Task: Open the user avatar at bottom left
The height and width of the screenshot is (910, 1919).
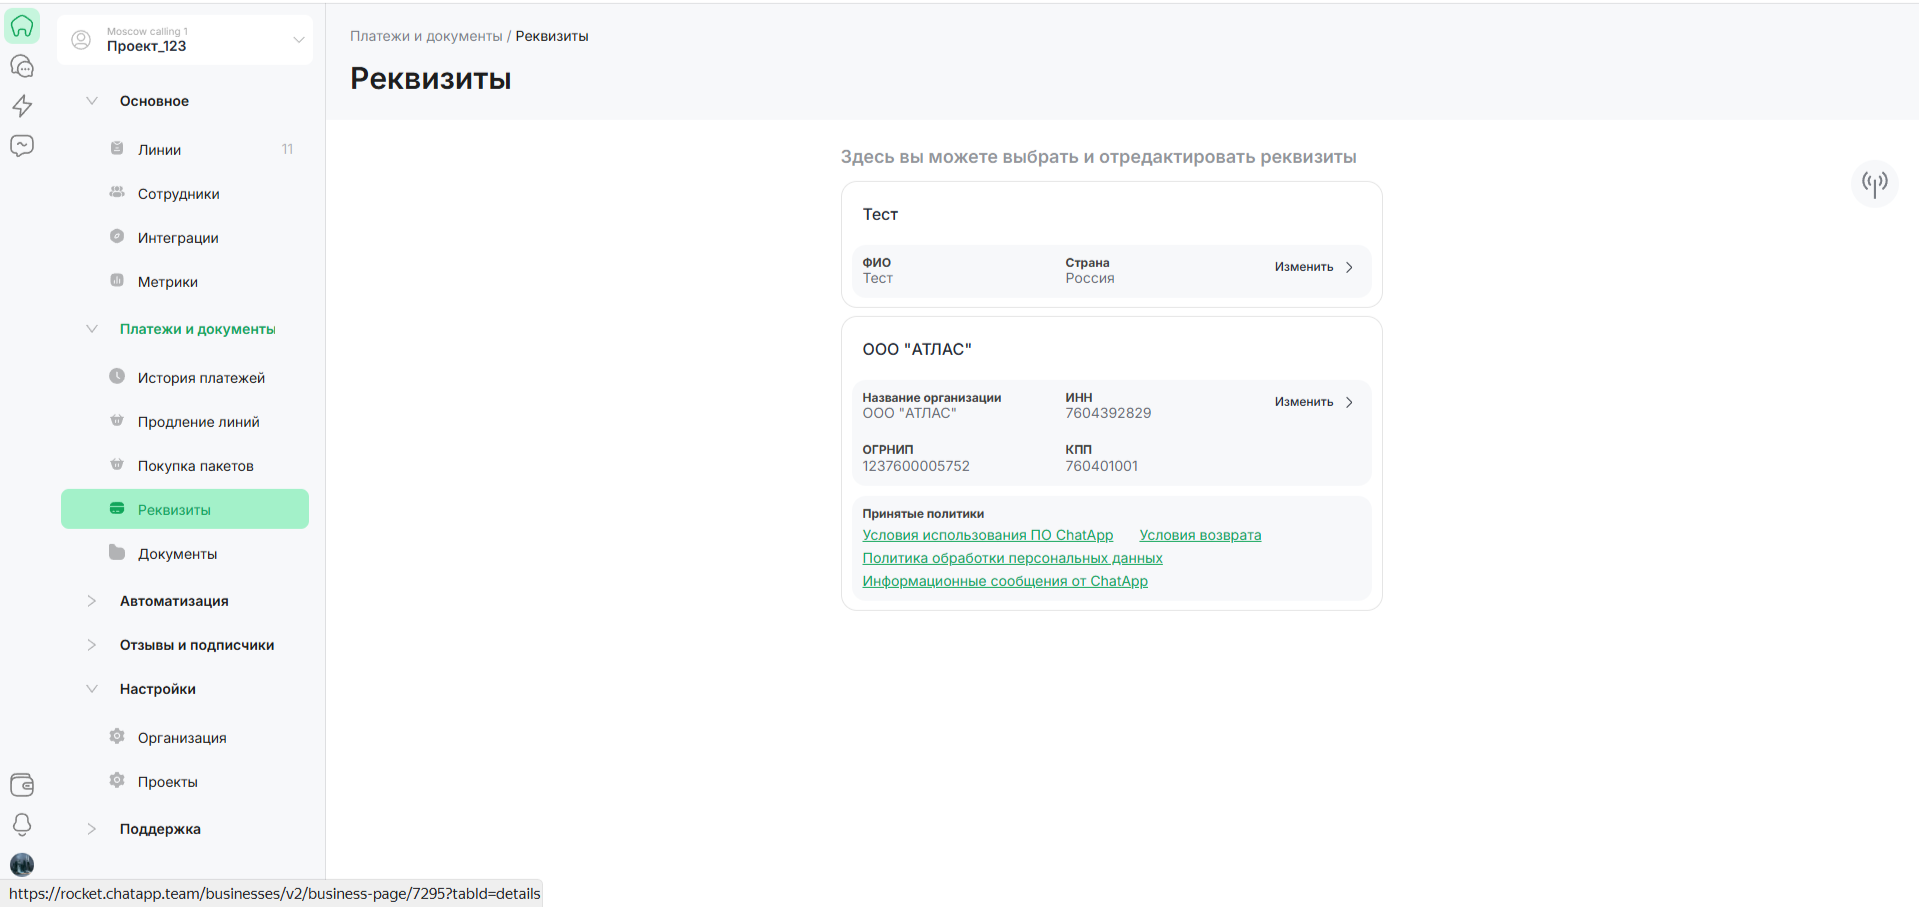Action: [22, 864]
